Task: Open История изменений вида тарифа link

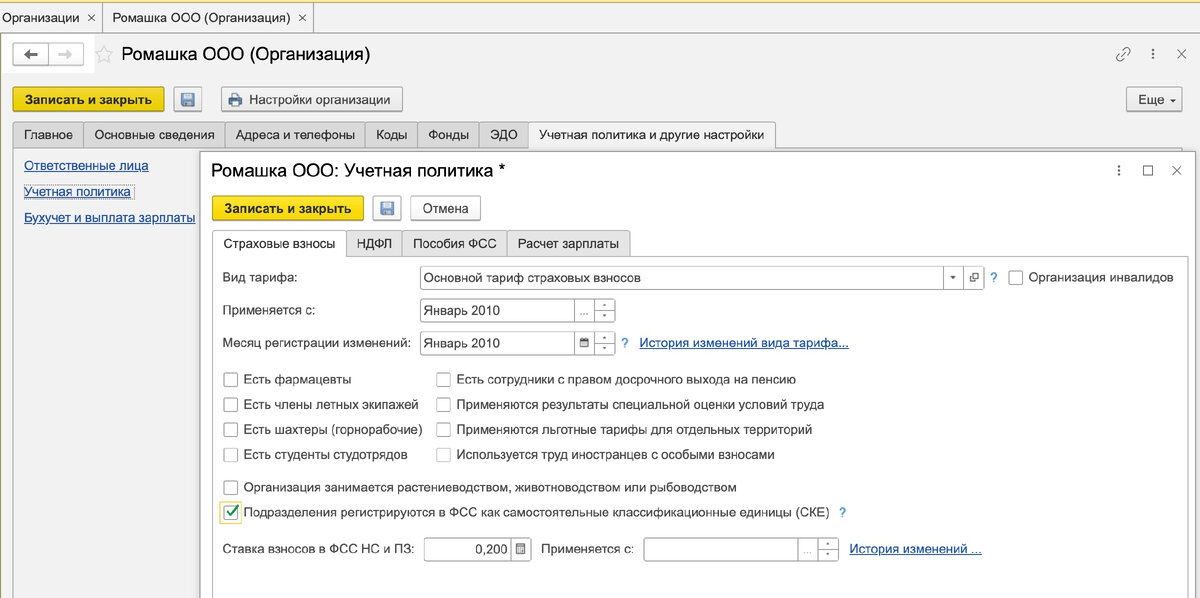Action: pos(744,343)
